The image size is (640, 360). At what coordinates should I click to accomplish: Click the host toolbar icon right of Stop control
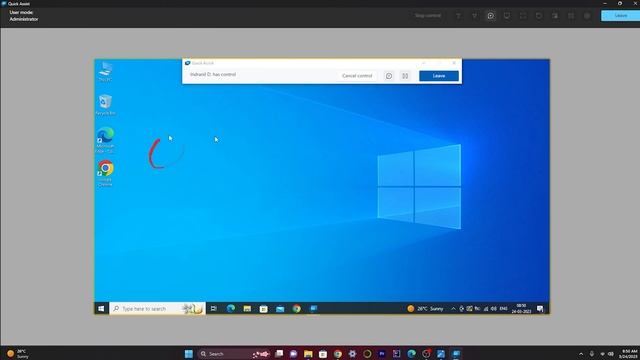click(x=458, y=16)
